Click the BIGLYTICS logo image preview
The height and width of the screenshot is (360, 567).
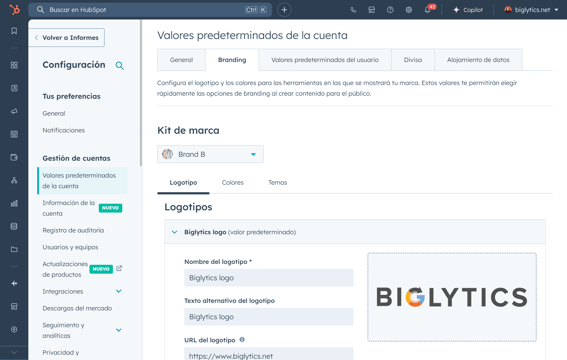(452, 297)
